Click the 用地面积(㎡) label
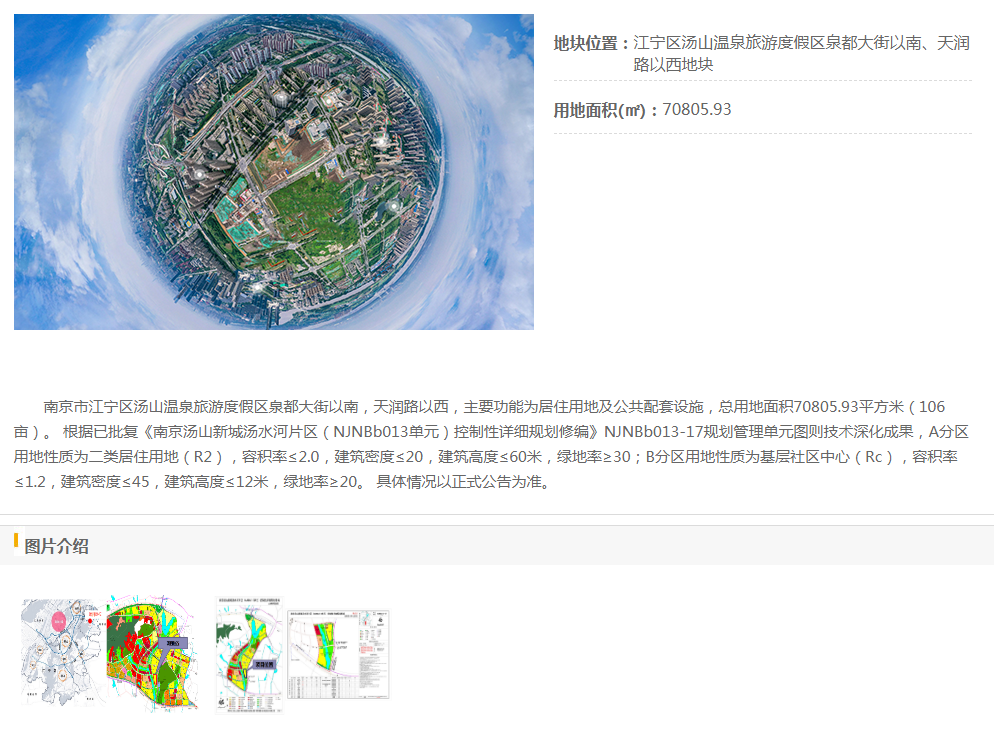Image resolution: width=994 pixels, height=739 pixels. coord(605,110)
